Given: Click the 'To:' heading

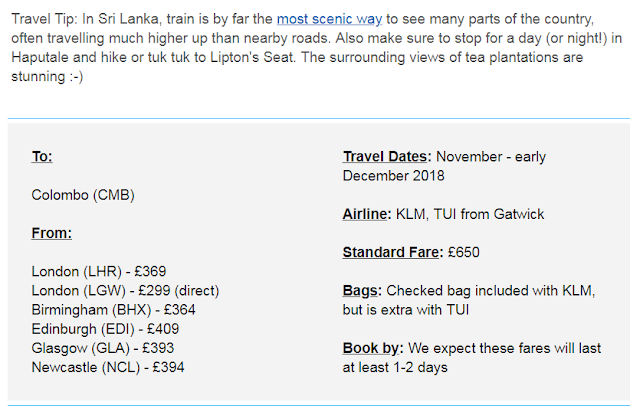Looking at the screenshot, I should [42, 156].
